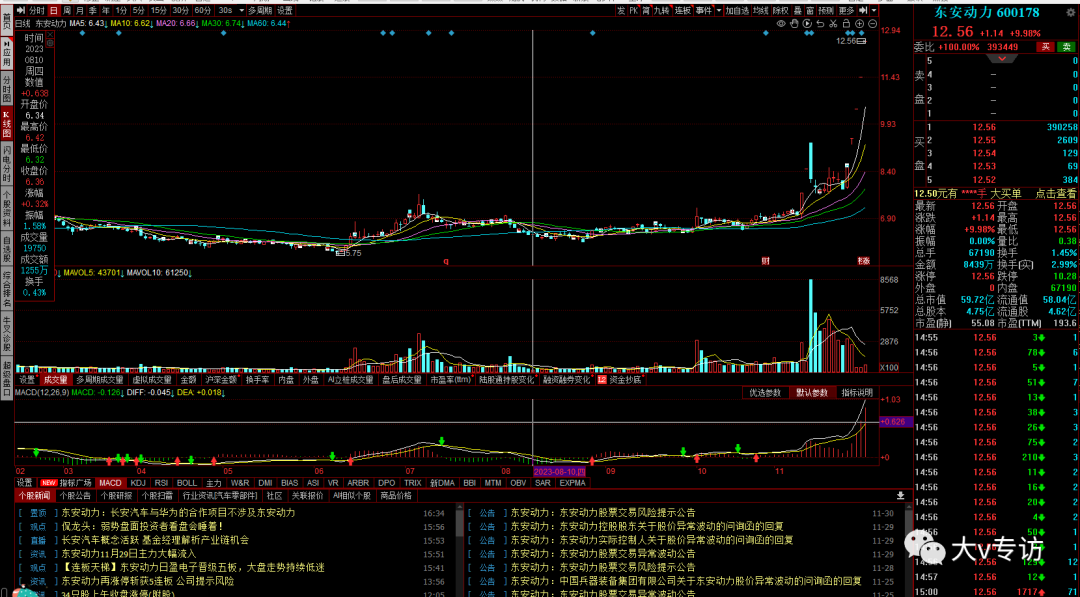1080x597 pixels.
Task: Expand the dropdown at toolbar's far right
Action: coord(873,10)
